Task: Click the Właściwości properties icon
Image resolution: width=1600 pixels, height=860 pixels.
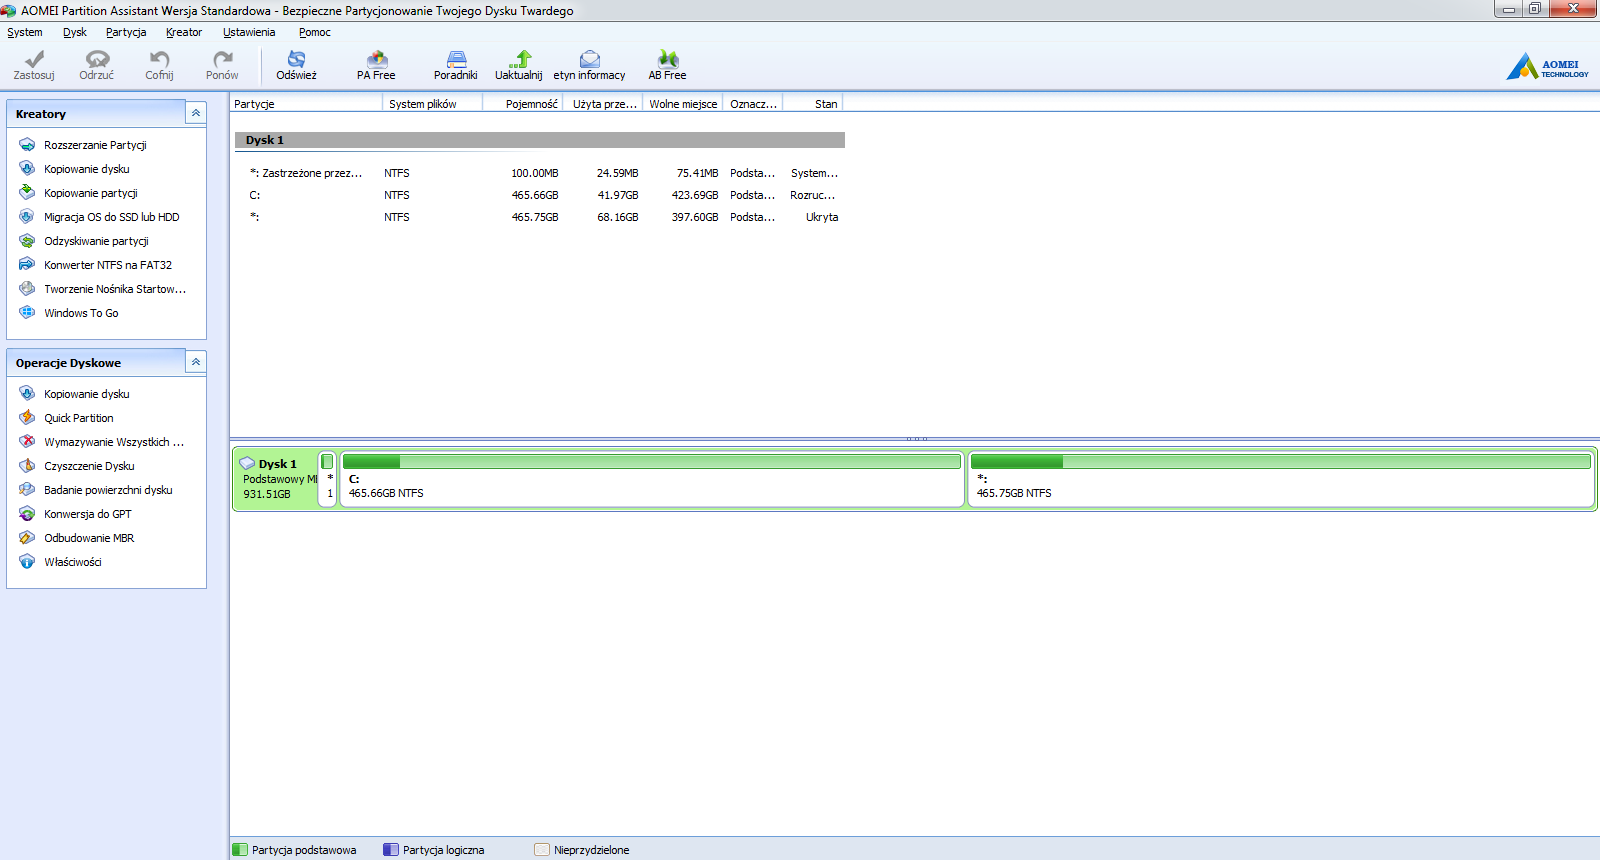Action: pos(27,562)
